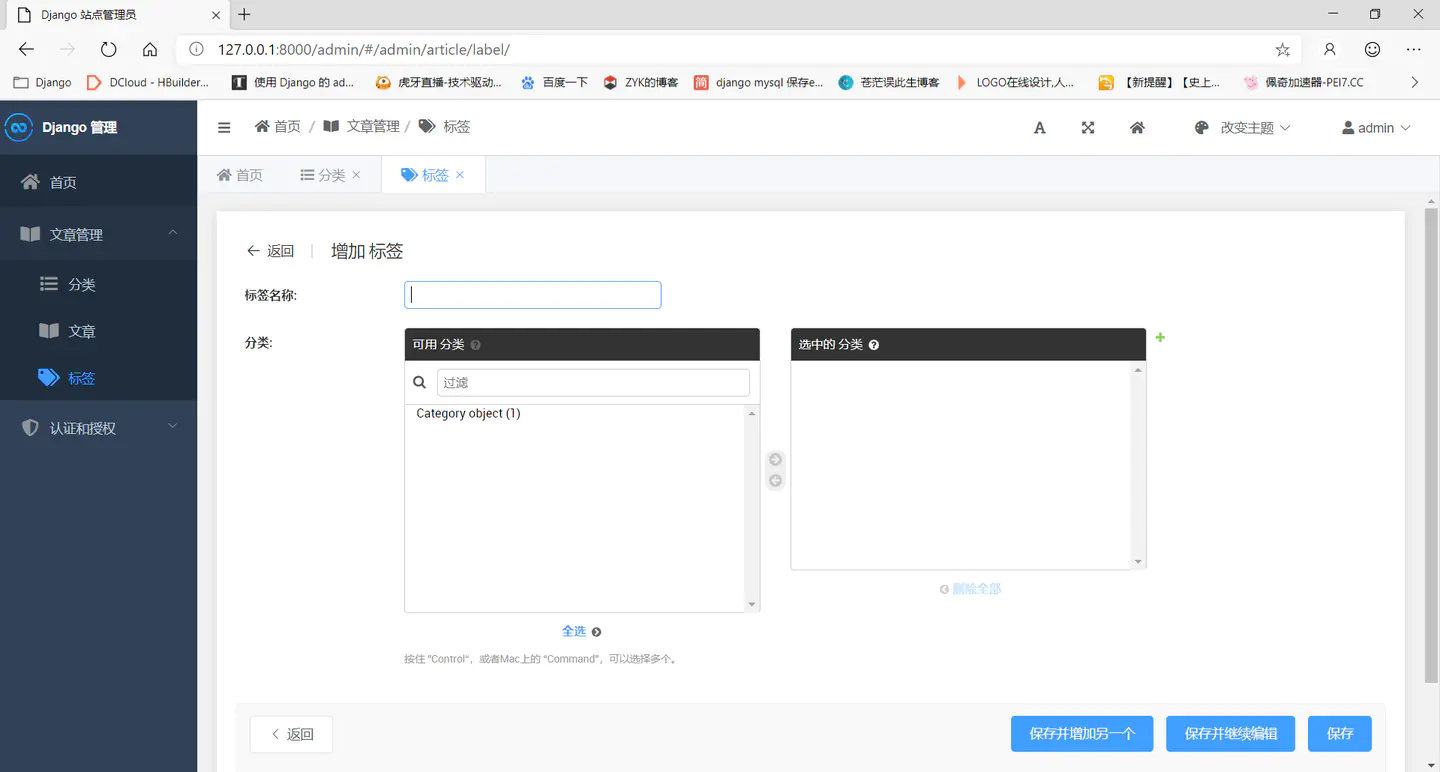Click the browser address bar URL
The width and height of the screenshot is (1440, 772).
coord(364,49)
